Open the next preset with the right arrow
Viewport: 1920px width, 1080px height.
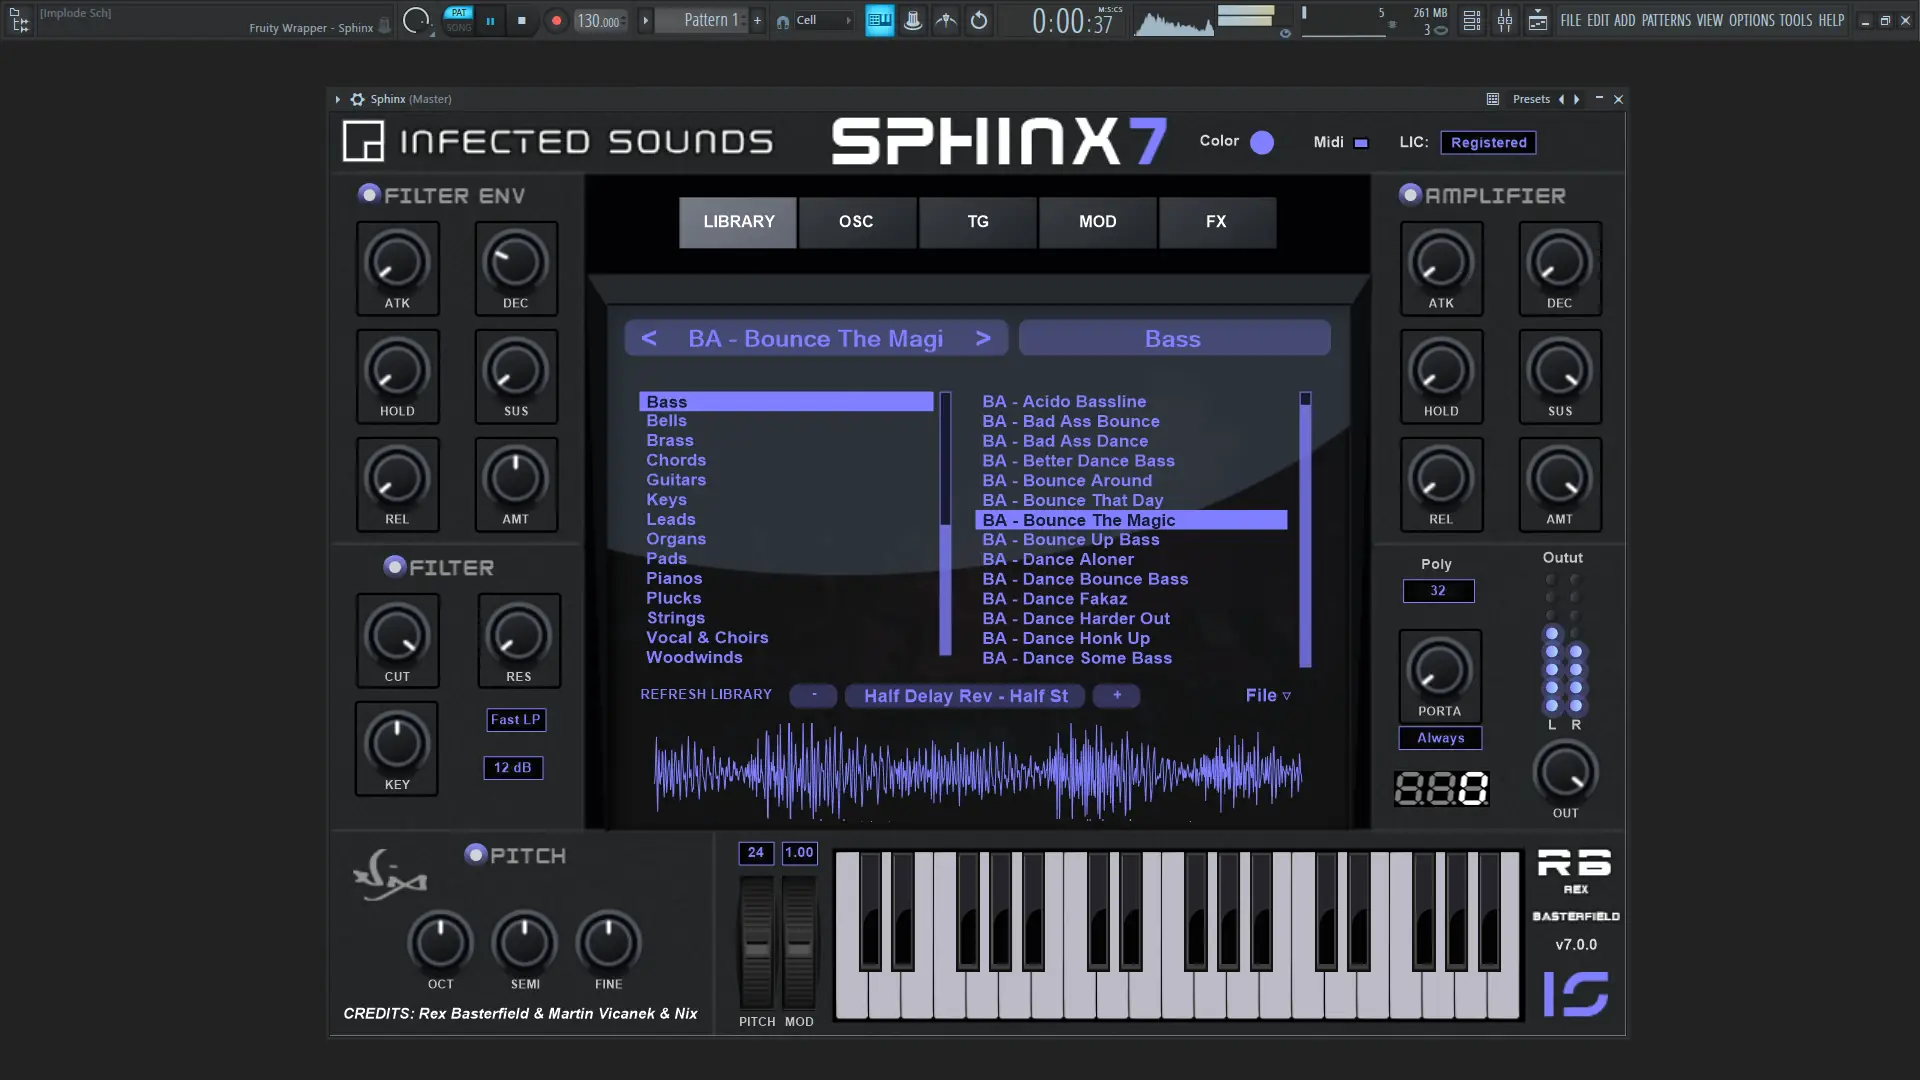click(983, 338)
